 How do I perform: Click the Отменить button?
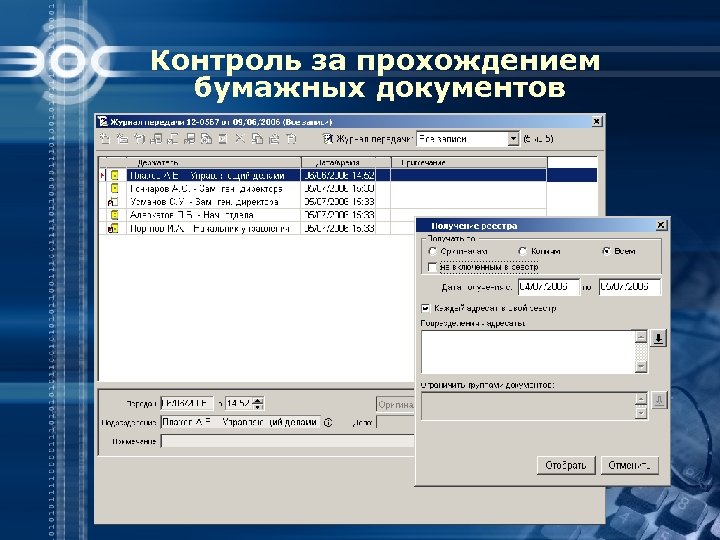[630, 465]
